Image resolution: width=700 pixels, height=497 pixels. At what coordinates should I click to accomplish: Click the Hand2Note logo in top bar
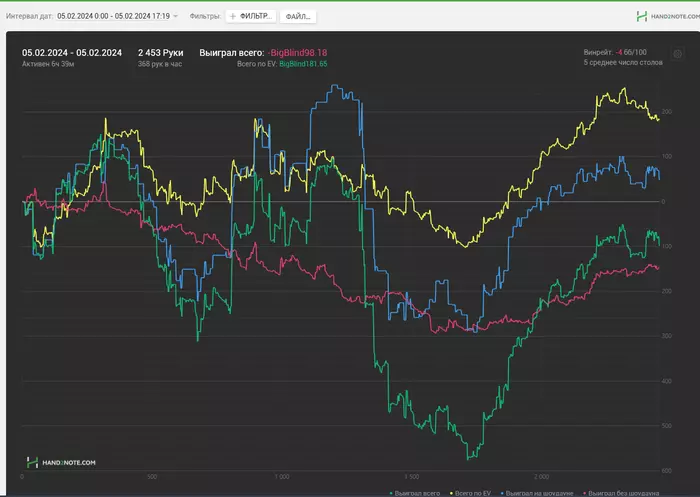(x=642, y=17)
